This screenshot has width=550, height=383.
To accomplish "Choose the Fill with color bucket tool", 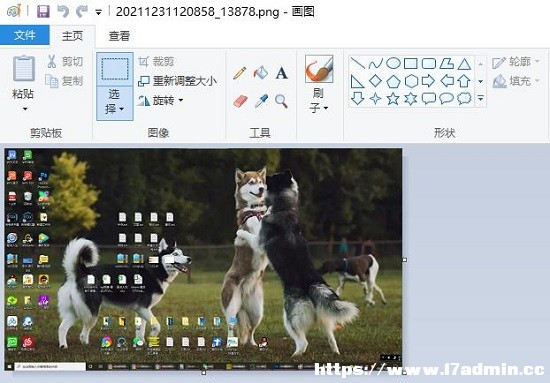I will [x=261, y=73].
